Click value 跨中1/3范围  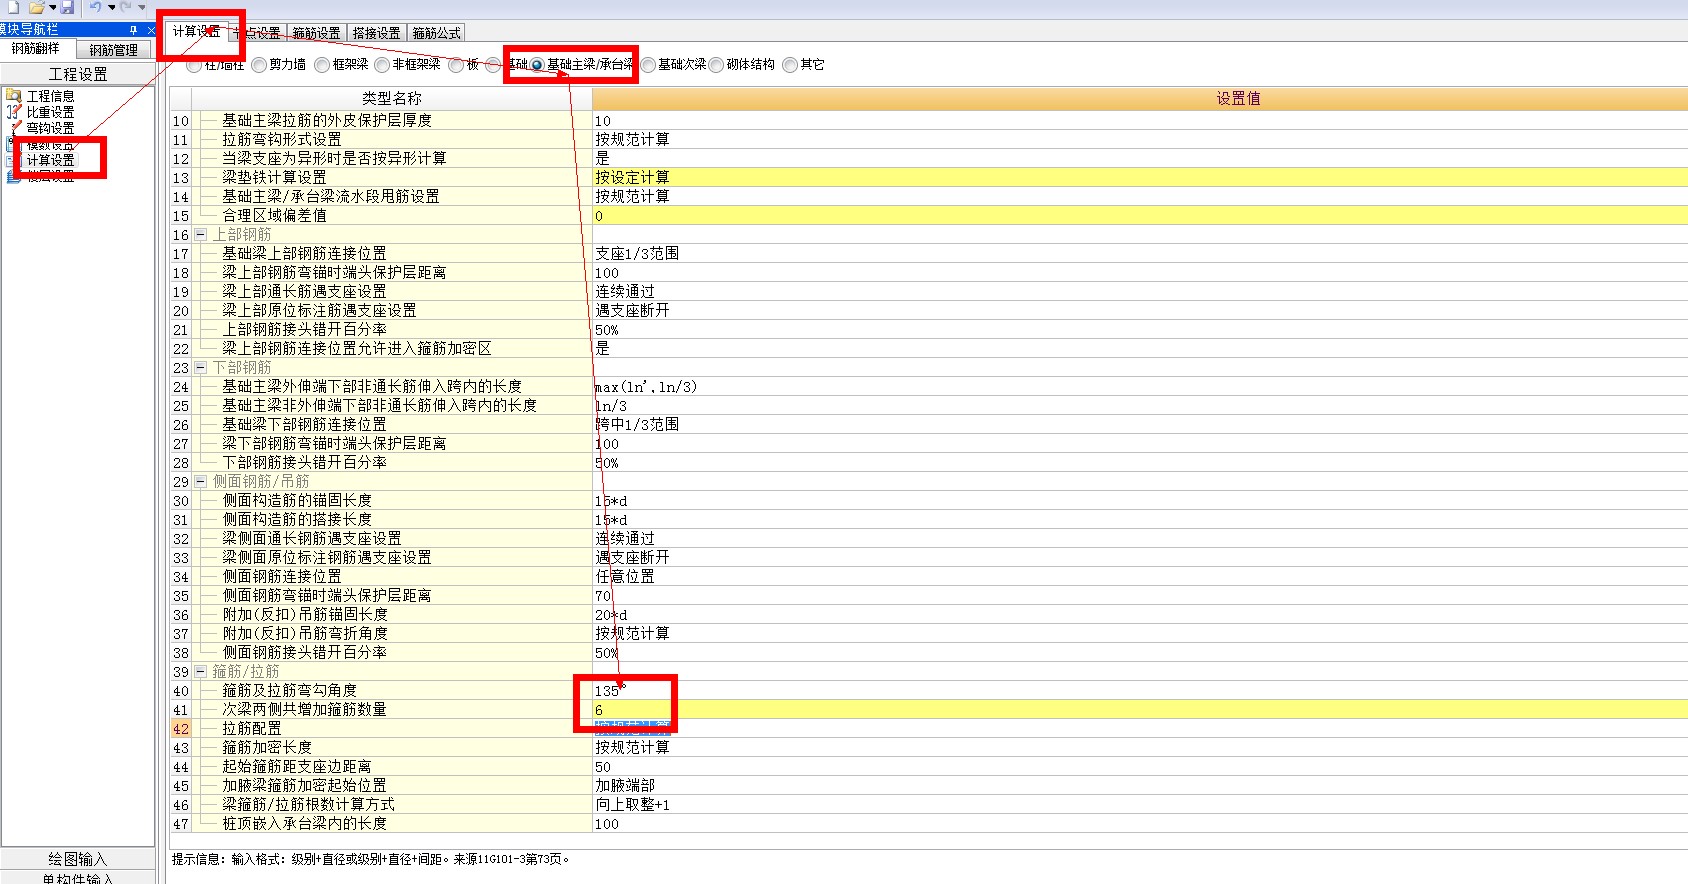[637, 425]
